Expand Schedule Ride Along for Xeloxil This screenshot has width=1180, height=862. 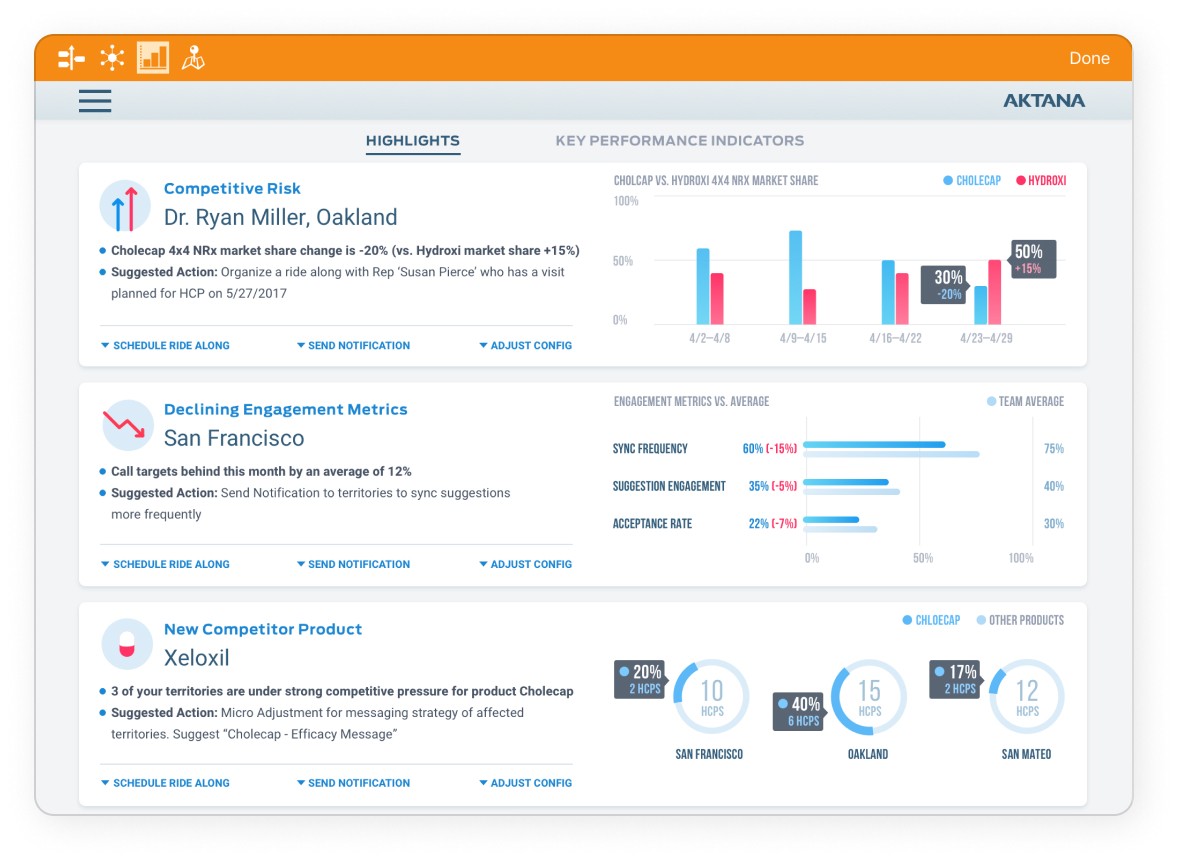(x=166, y=783)
